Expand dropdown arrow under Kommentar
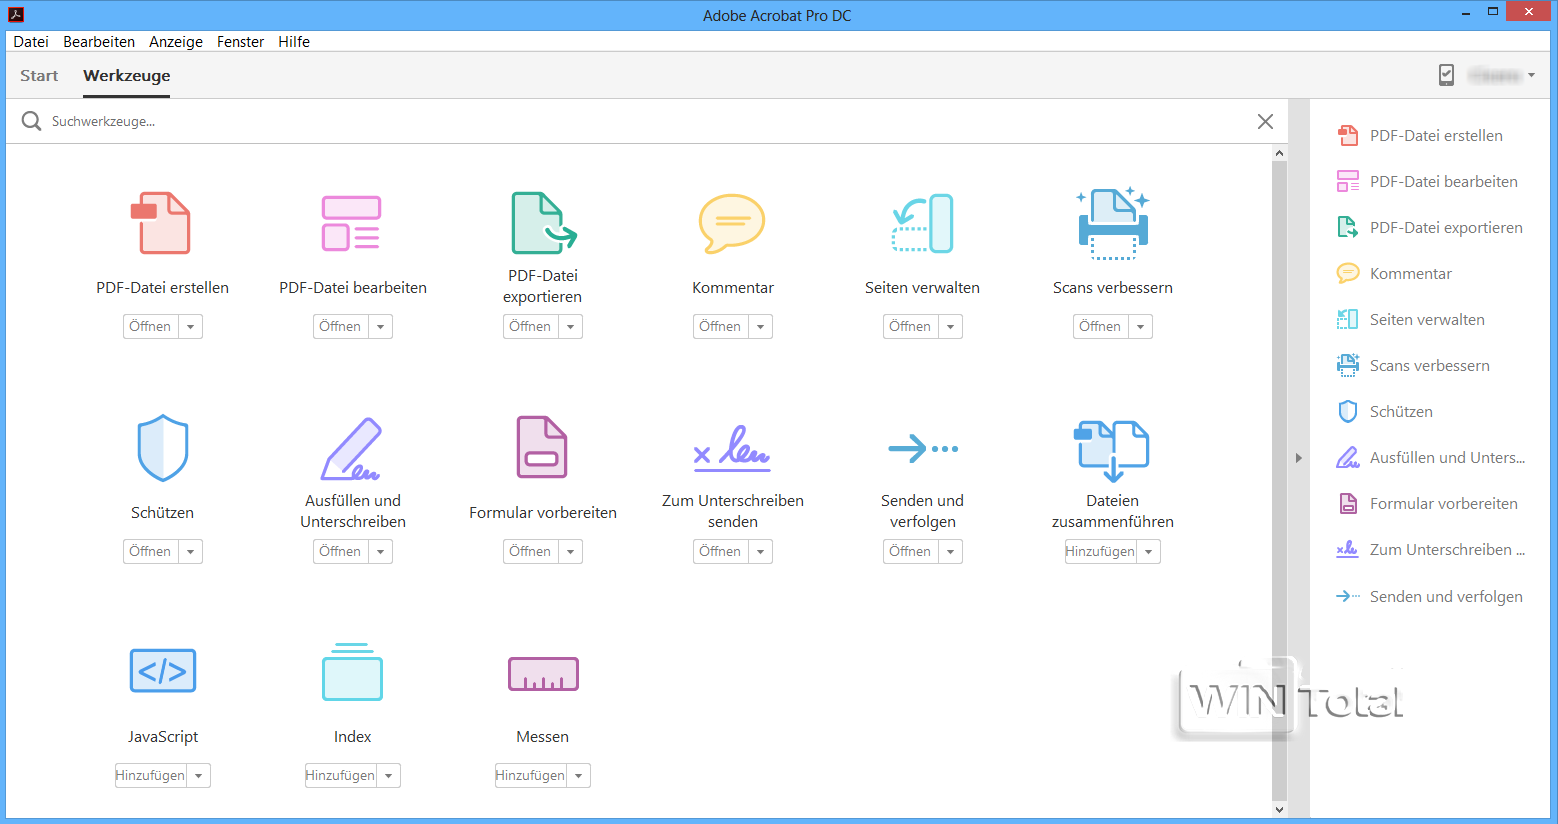Image resolution: width=1558 pixels, height=824 pixels. coord(760,327)
